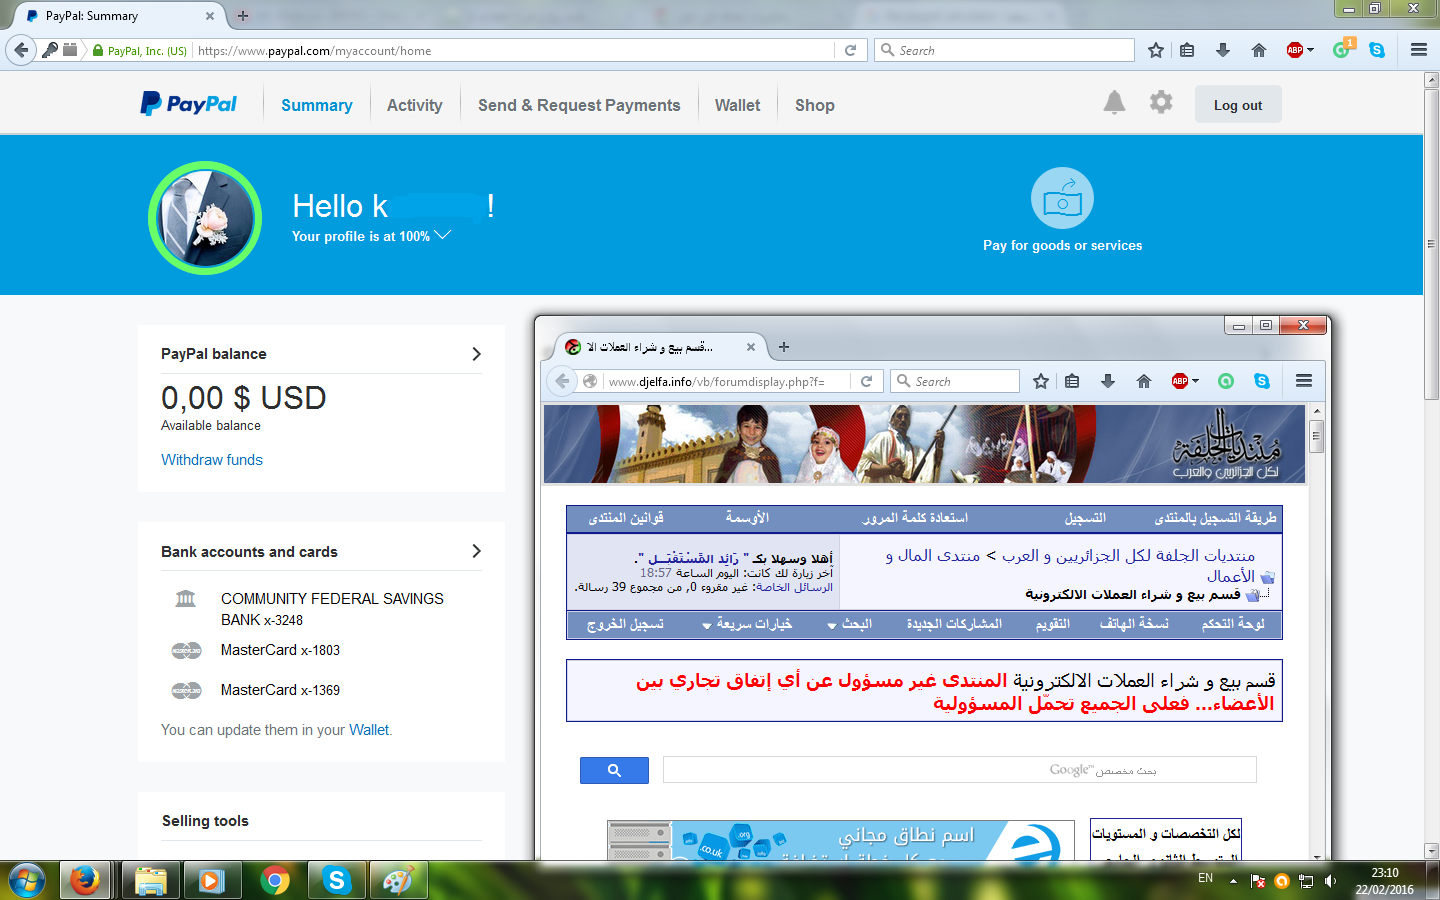The height and width of the screenshot is (900, 1440).
Task: Open Send & Request Payments tab
Action: point(579,105)
